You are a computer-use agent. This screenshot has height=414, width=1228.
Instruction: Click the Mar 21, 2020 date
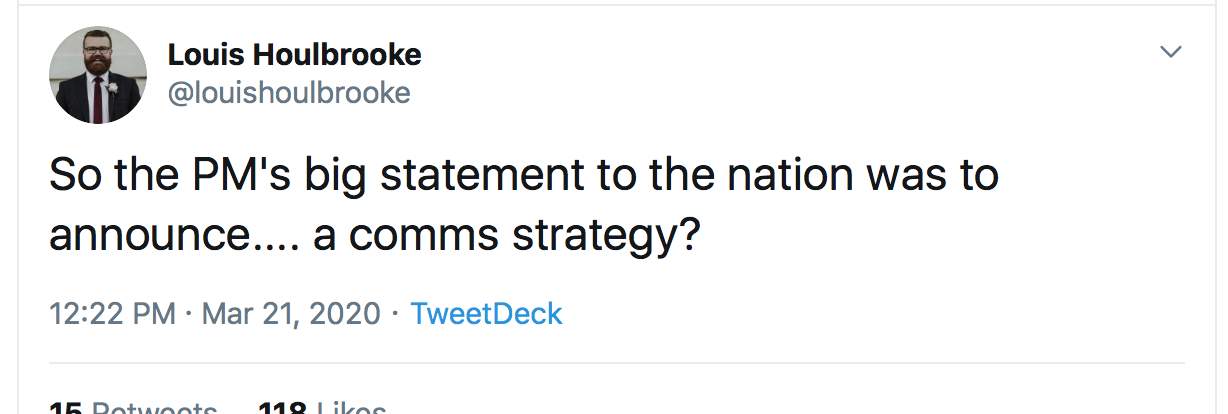291,314
